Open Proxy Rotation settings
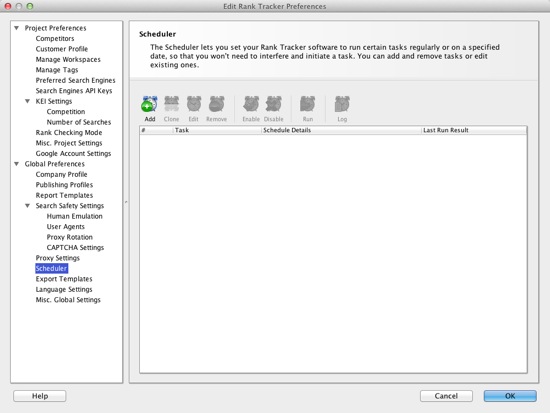This screenshot has width=550, height=413. [x=70, y=237]
